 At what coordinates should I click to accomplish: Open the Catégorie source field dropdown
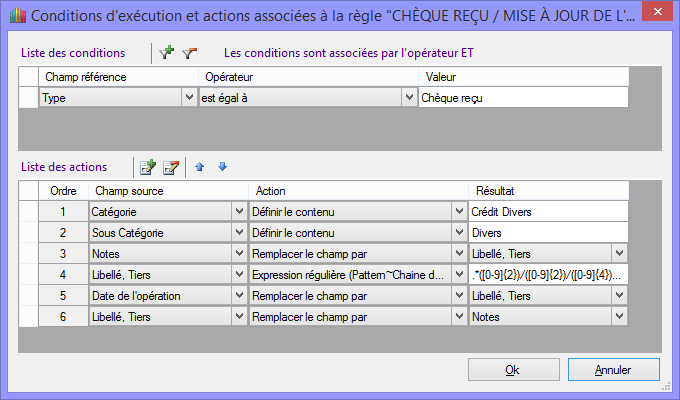238,212
